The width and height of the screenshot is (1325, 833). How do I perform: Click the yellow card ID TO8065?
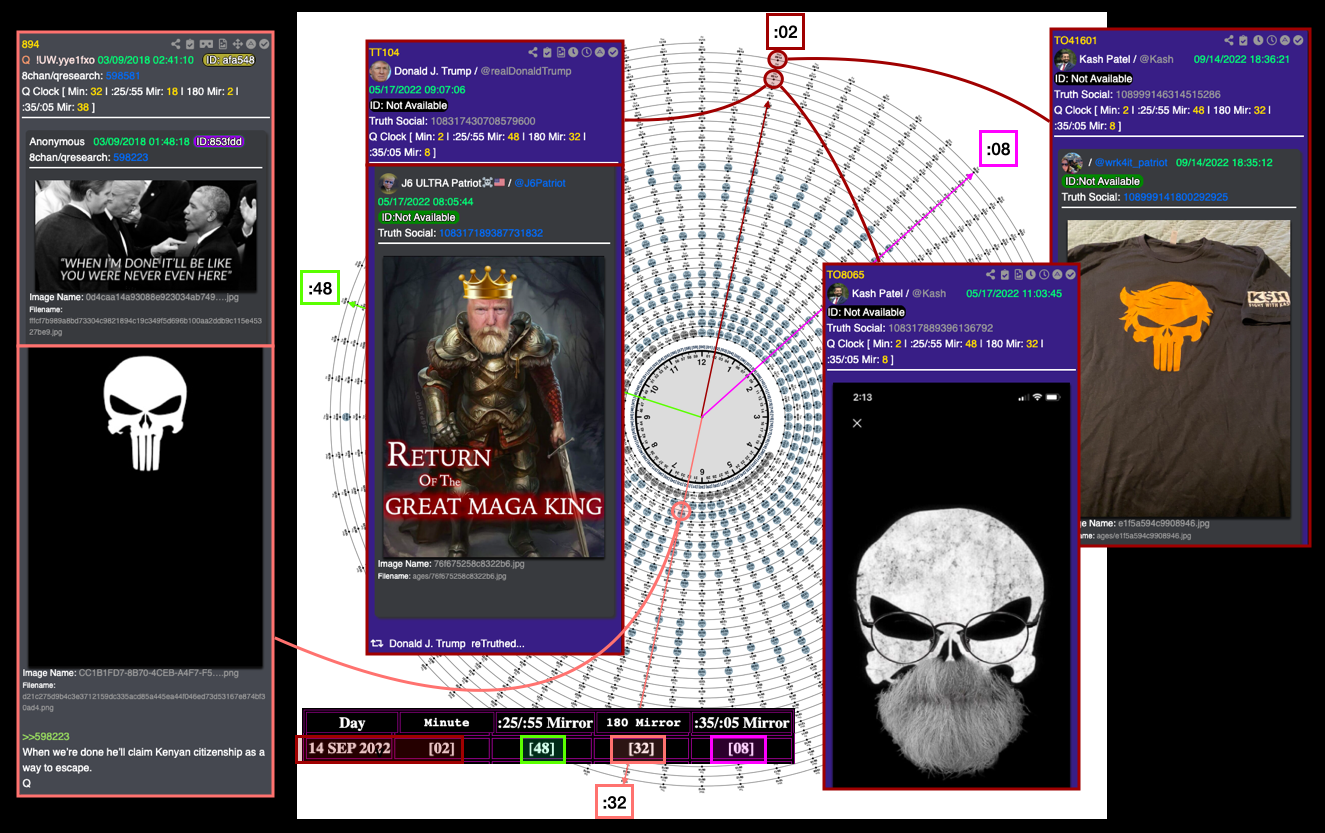(x=845, y=274)
